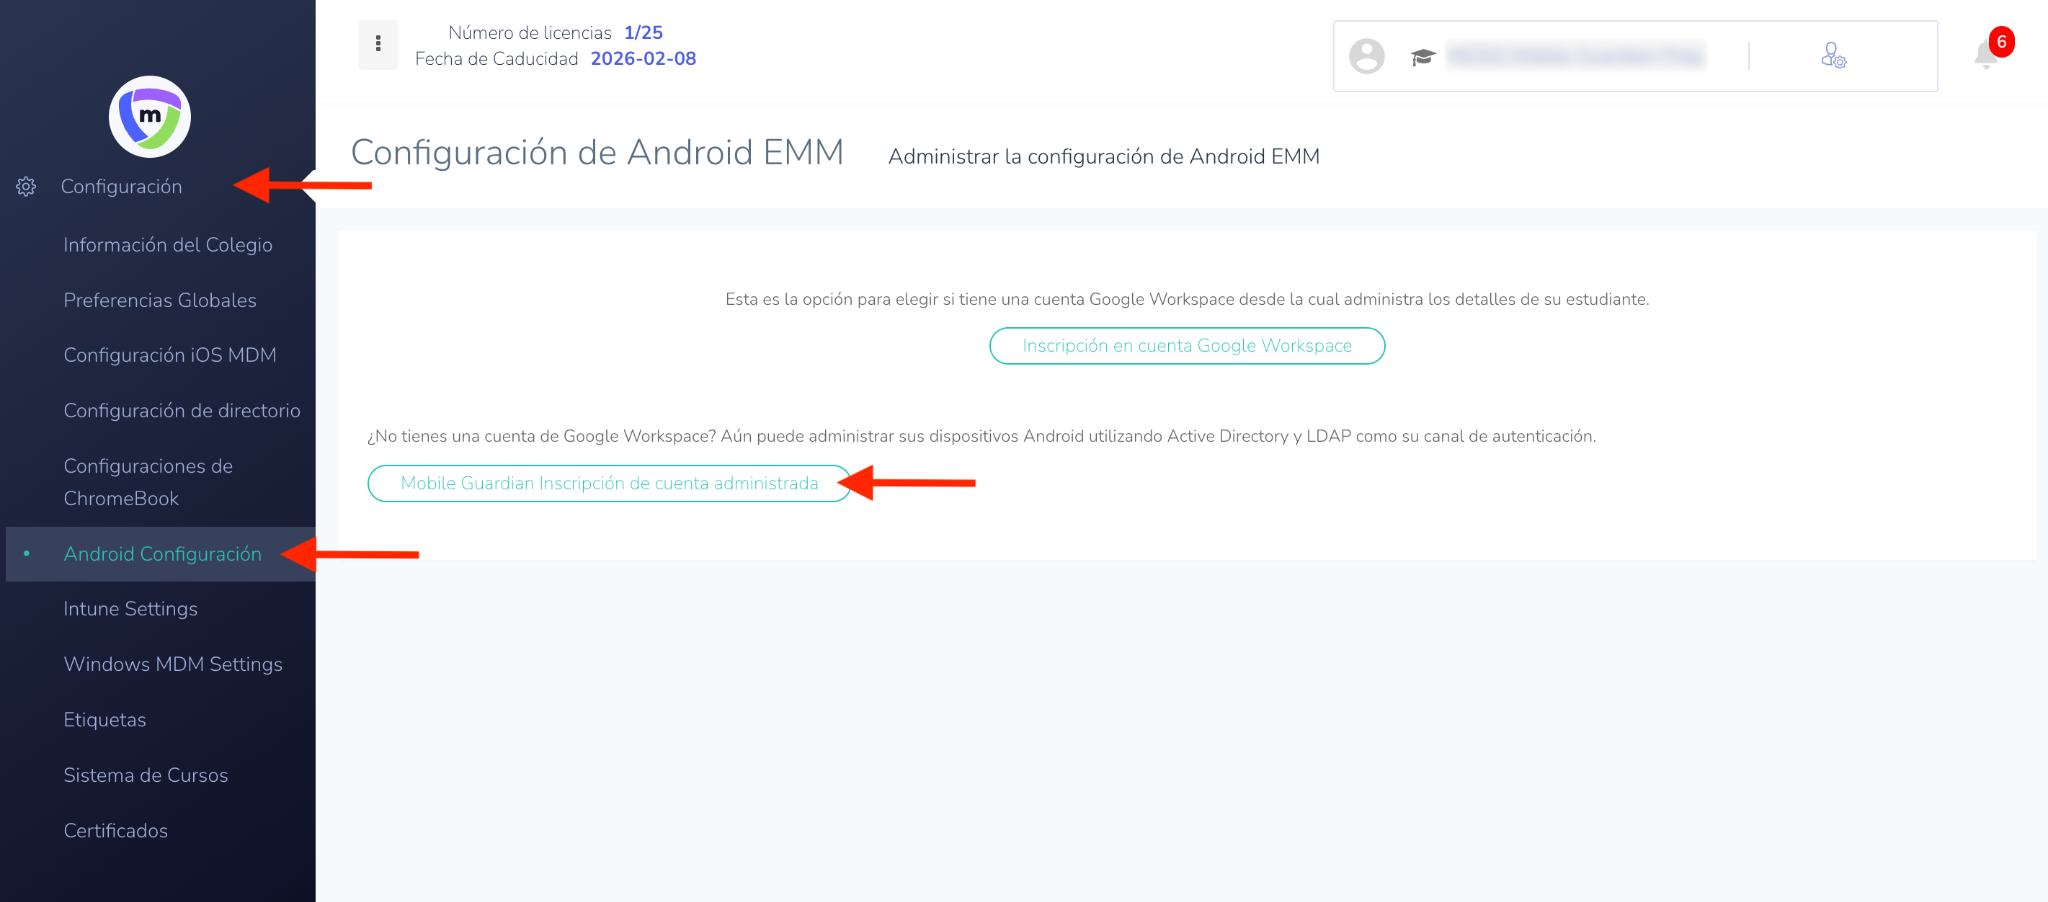The width and height of the screenshot is (2048, 902).
Task: Open the user settings gear icon
Action: tap(1833, 56)
